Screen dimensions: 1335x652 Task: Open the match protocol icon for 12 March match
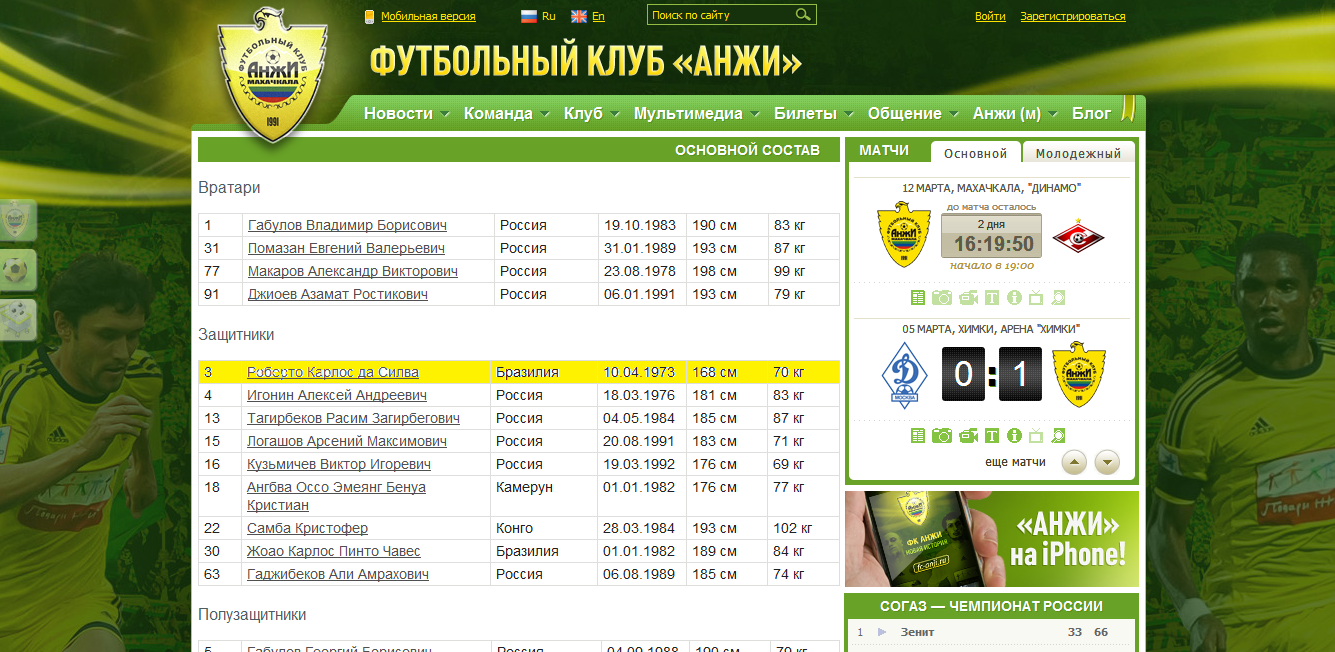(x=918, y=297)
